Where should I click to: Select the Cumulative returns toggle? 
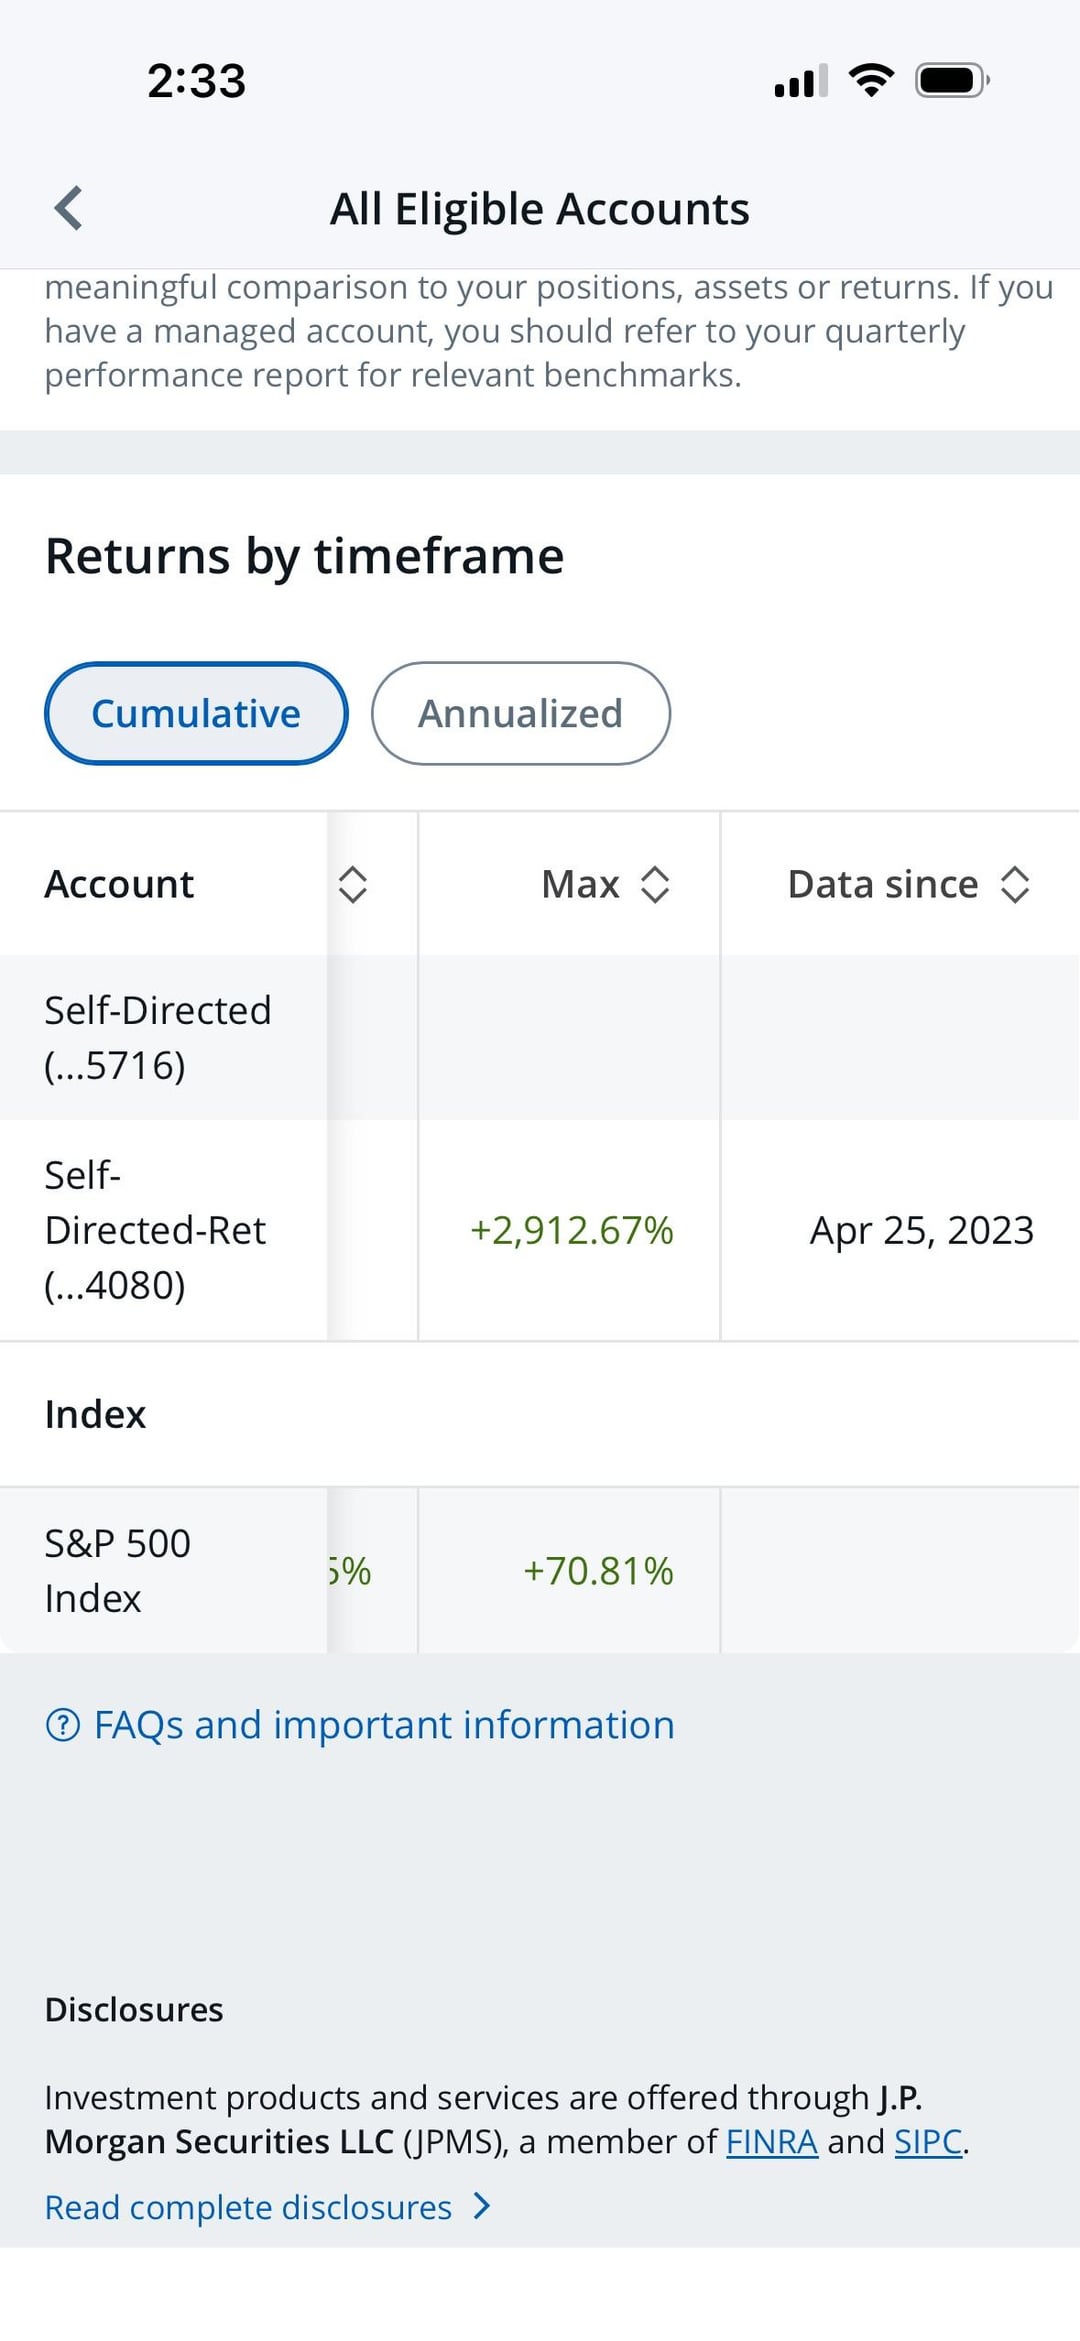click(196, 713)
